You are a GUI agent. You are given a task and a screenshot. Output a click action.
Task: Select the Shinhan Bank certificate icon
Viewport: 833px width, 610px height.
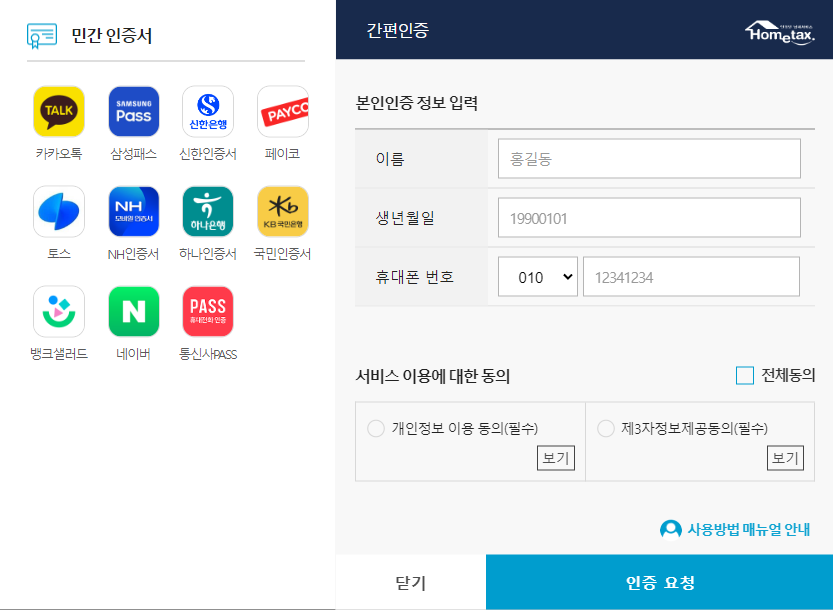[208, 112]
